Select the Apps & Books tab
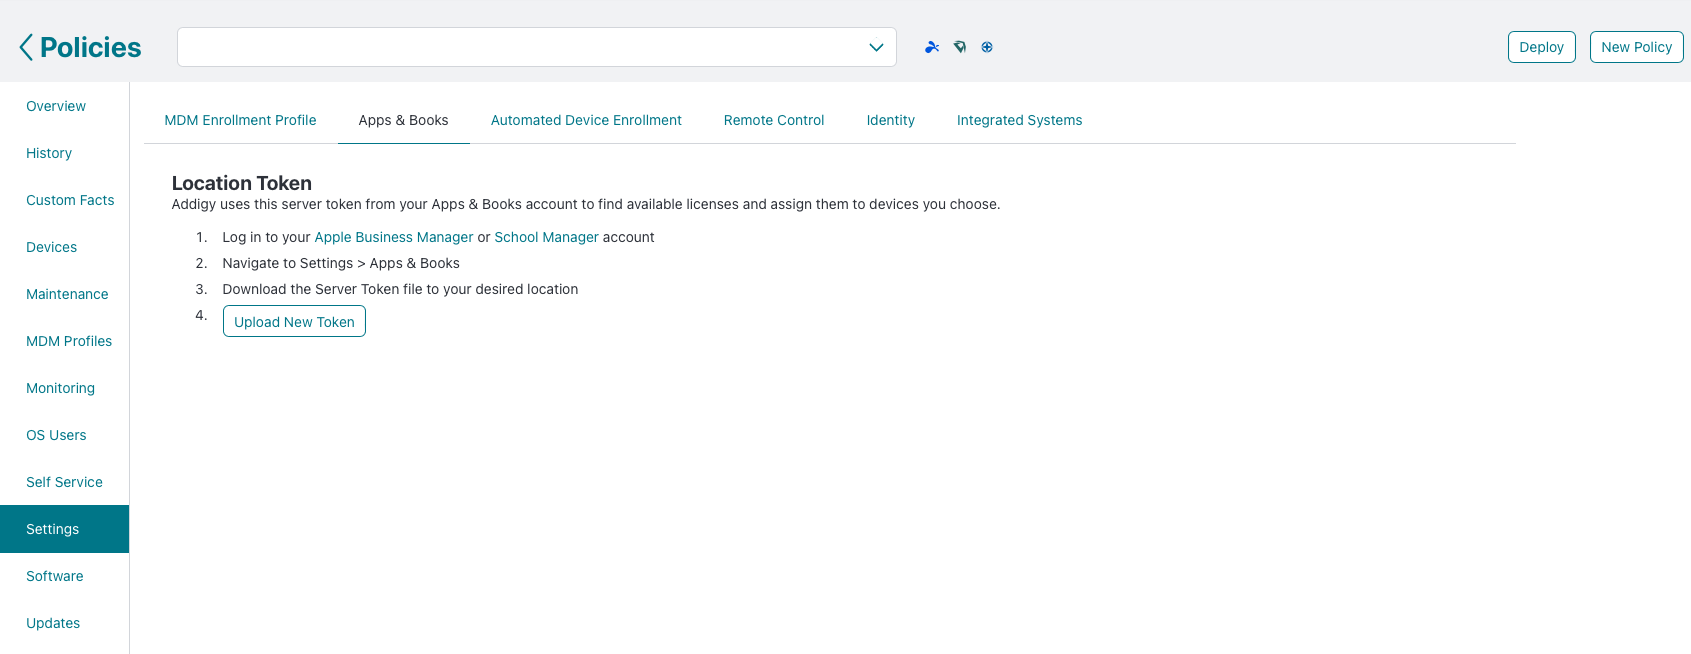Screen dimensions: 1691x654 click(404, 120)
